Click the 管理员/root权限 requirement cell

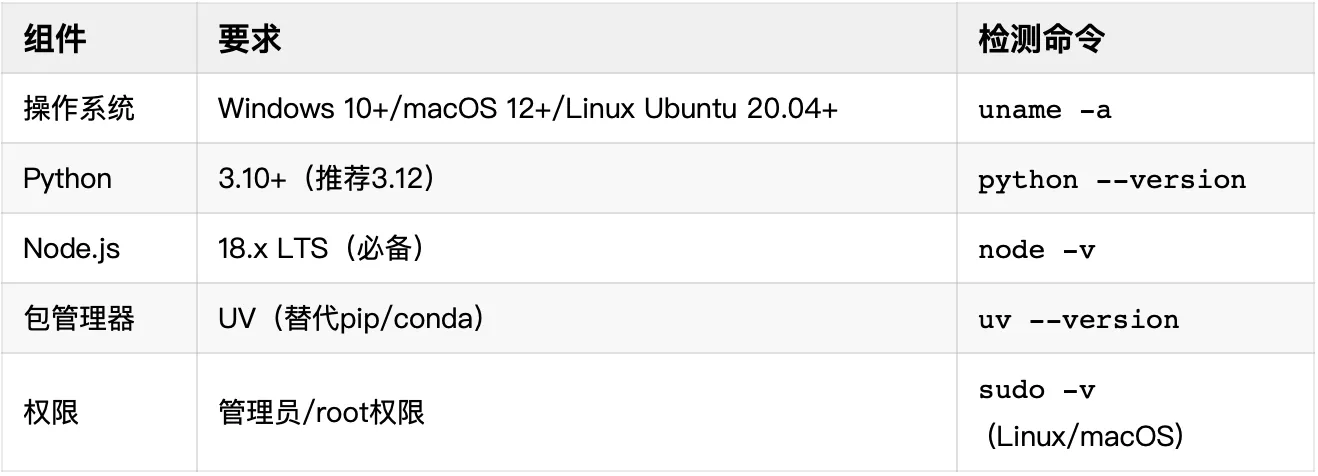(321, 412)
